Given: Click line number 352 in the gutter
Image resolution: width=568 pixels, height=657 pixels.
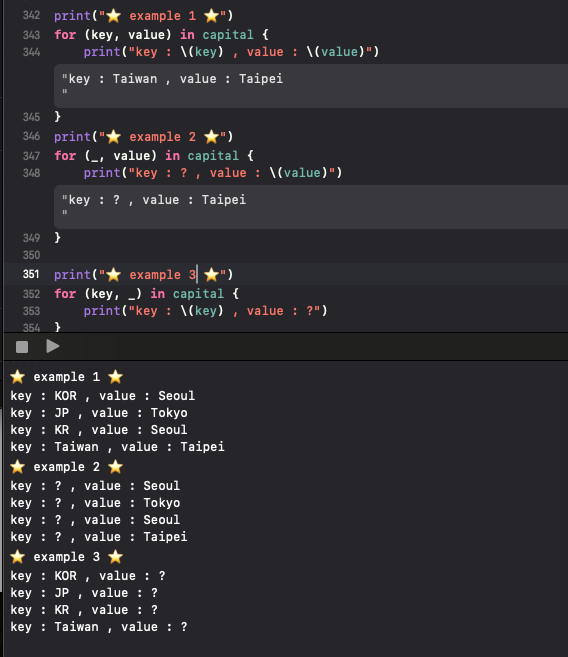Looking at the screenshot, I should 31,294.
